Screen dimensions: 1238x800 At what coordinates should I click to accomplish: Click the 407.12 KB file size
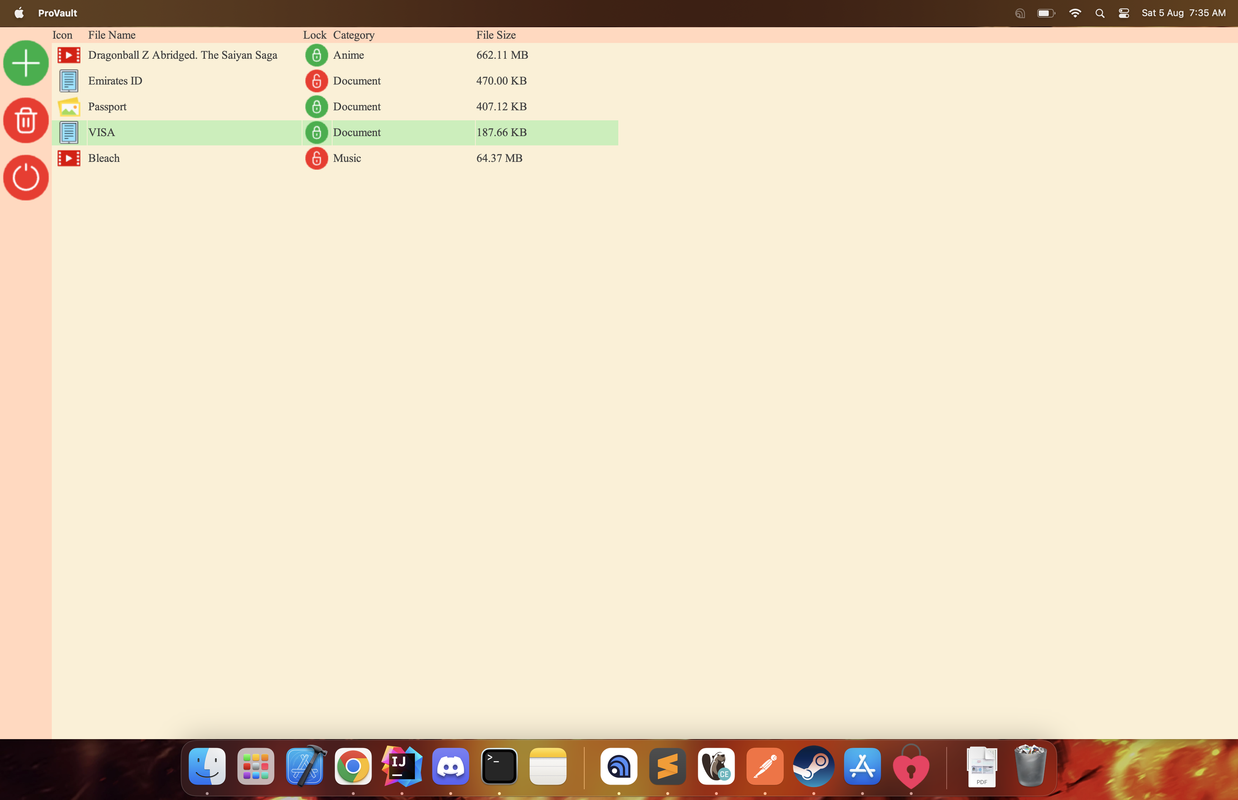pyautogui.click(x=501, y=106)
